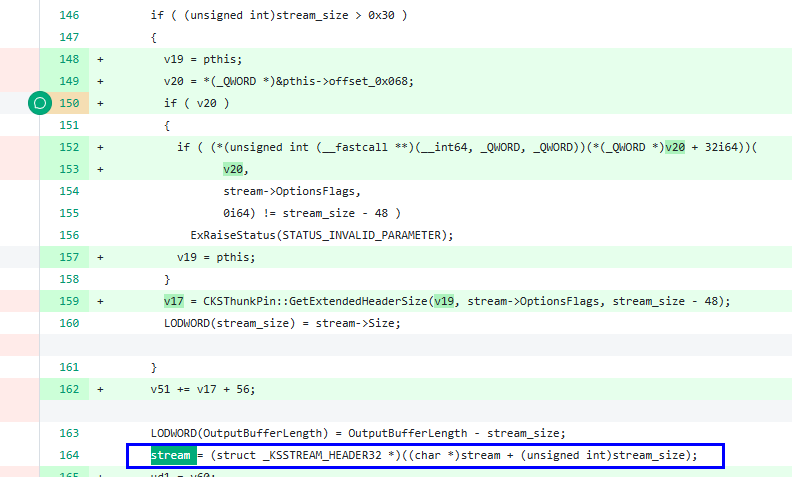Viewport: 792px width, 477px height.
Task: Click line number 159
Action: (69, 301)
